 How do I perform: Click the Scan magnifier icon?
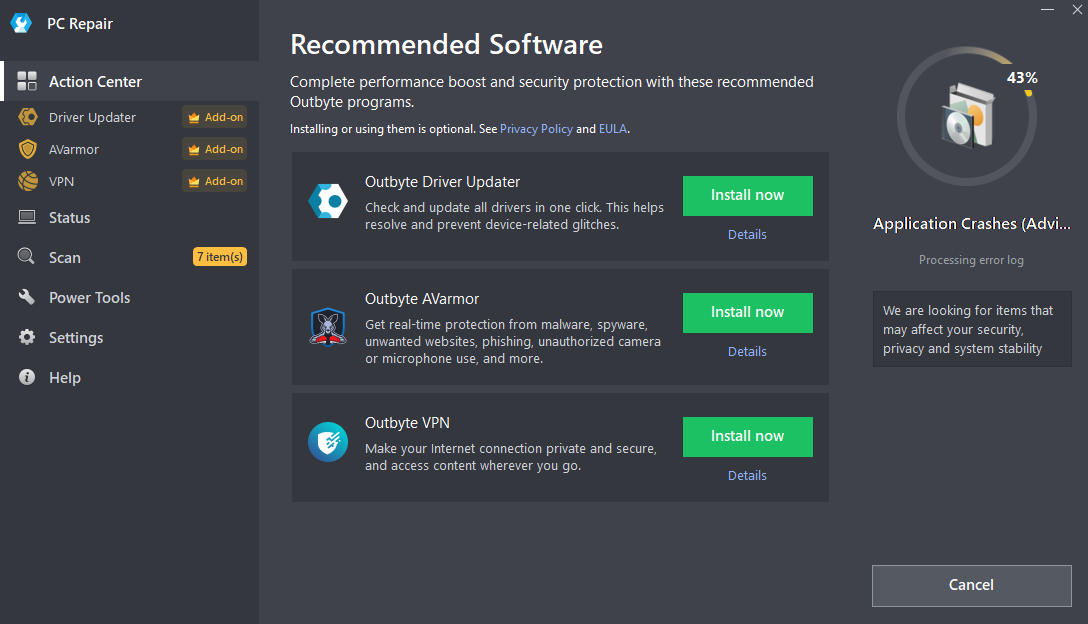coord(26,256)
